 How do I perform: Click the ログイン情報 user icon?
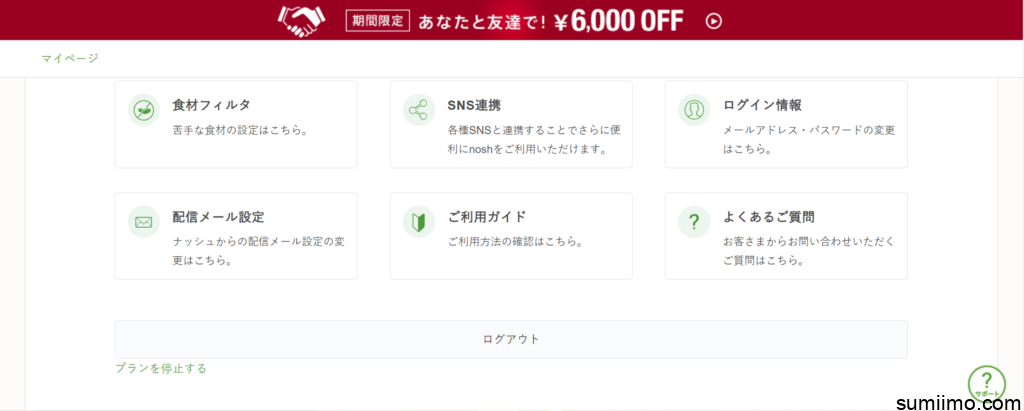[x=694, y=109]
